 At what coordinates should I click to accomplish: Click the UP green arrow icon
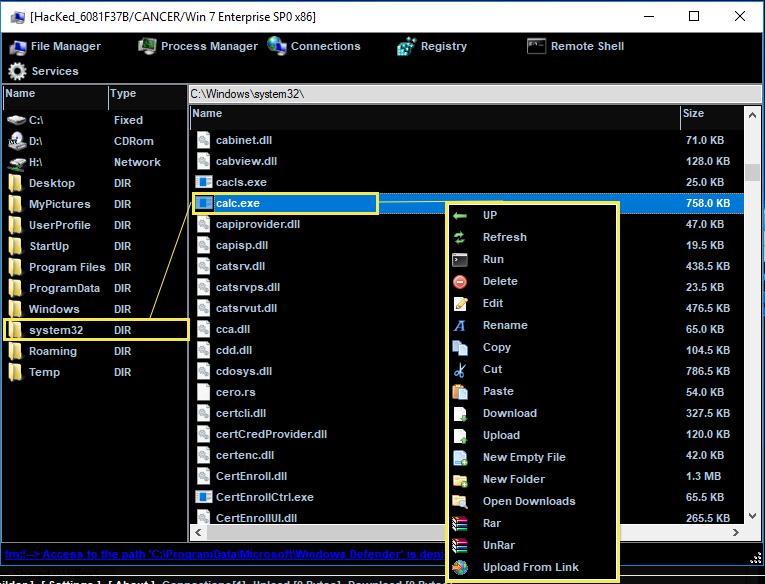460,216
